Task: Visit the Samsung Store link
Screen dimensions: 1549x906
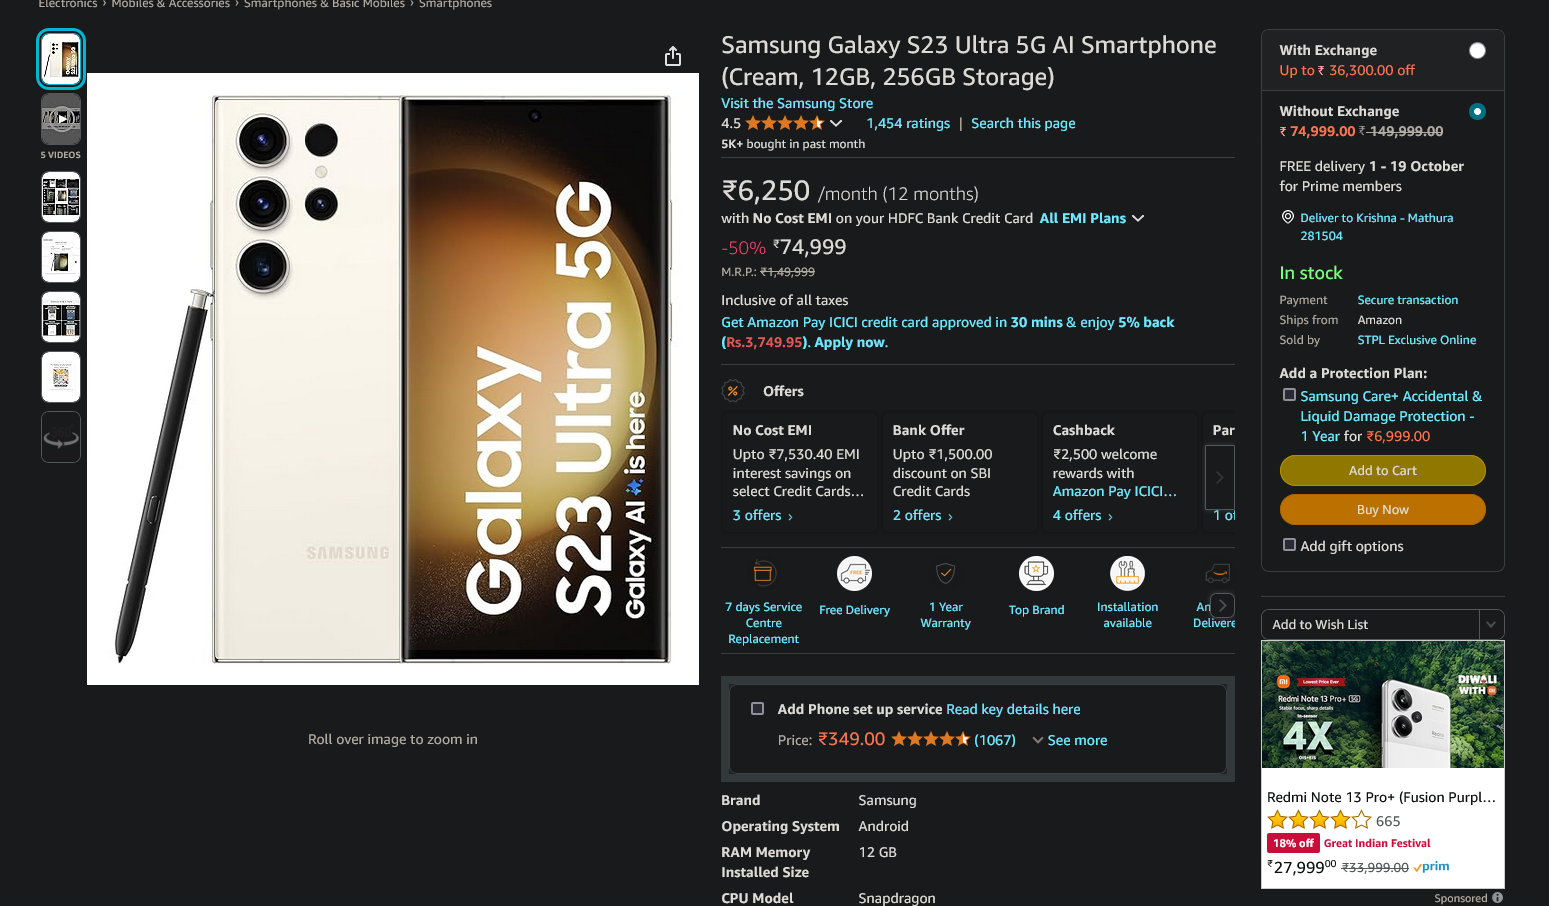Action: point(797,103)
